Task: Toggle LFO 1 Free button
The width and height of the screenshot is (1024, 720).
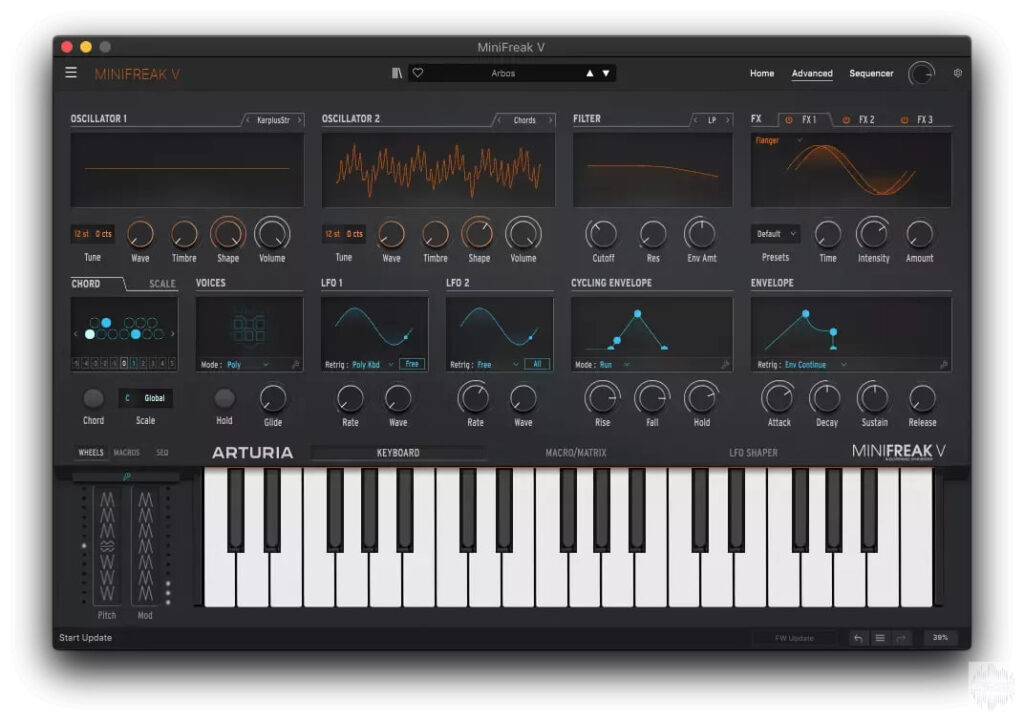Action: (x=412, y=364)
